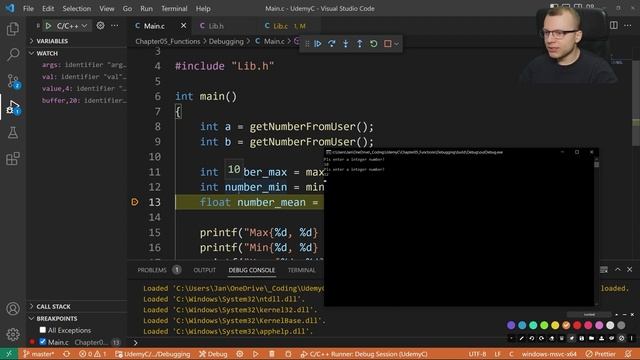Open the Run and Debug view
640x360 pixels.
pos(13,107)
